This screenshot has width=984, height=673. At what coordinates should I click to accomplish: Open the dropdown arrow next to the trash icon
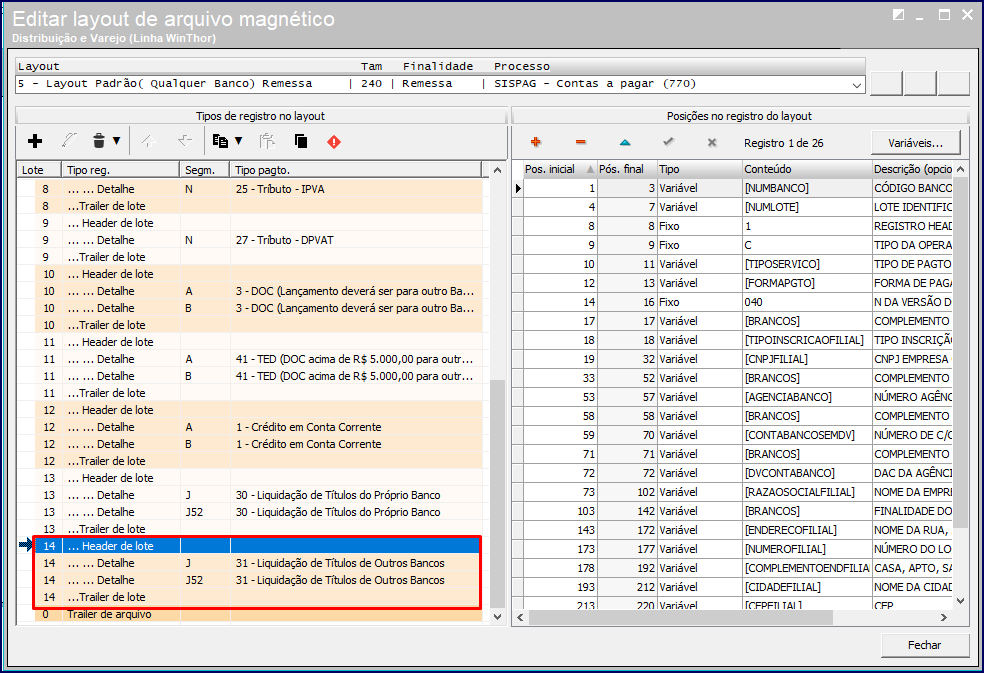point(117,141)
